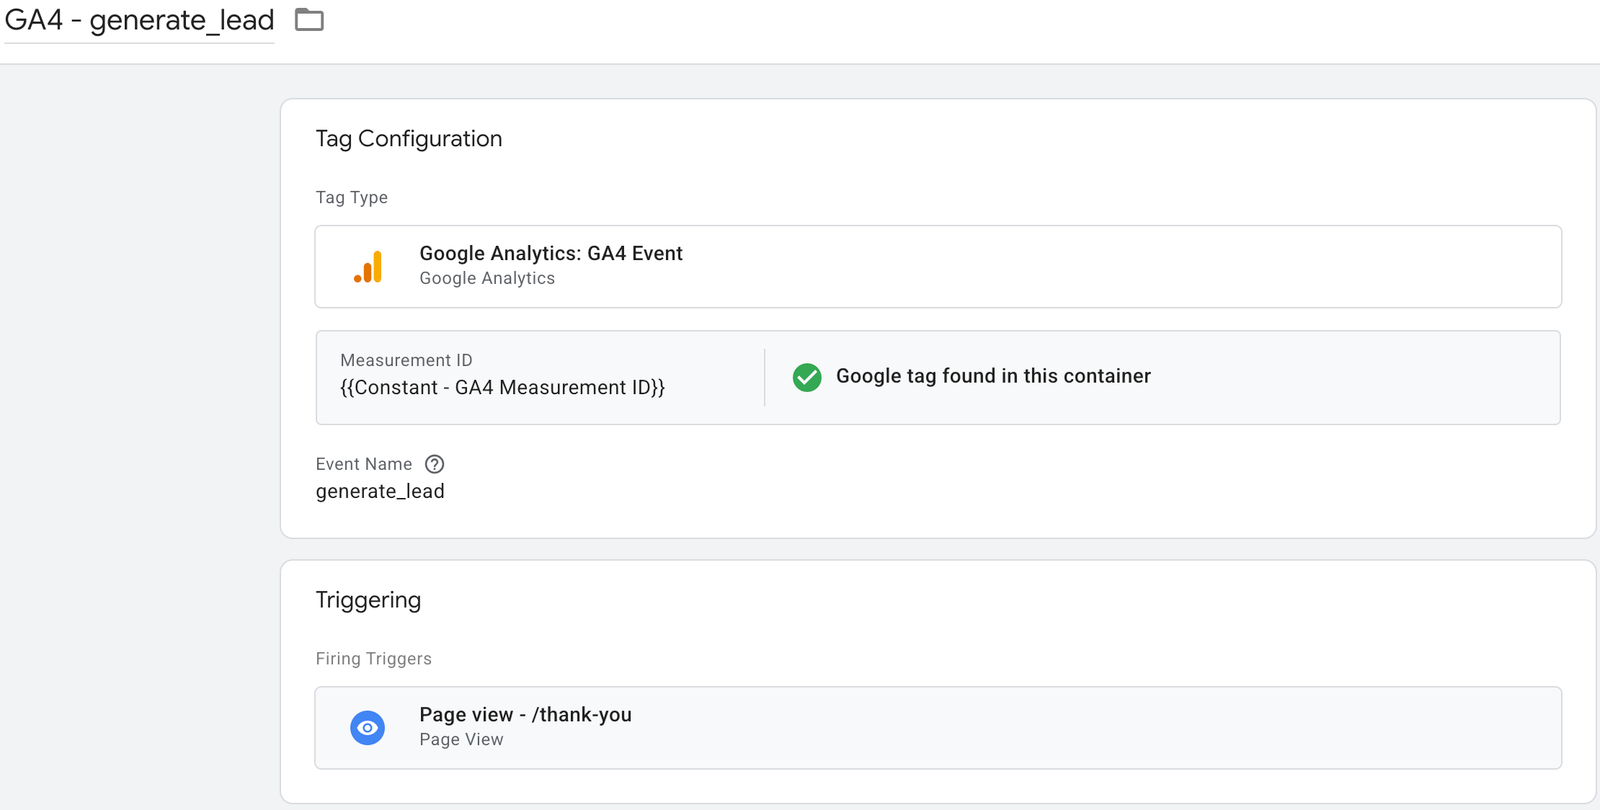The width and height of the screenshot is (1600, 810).
Task: Click the Measurement ID variable value
Action: point(502,388)
